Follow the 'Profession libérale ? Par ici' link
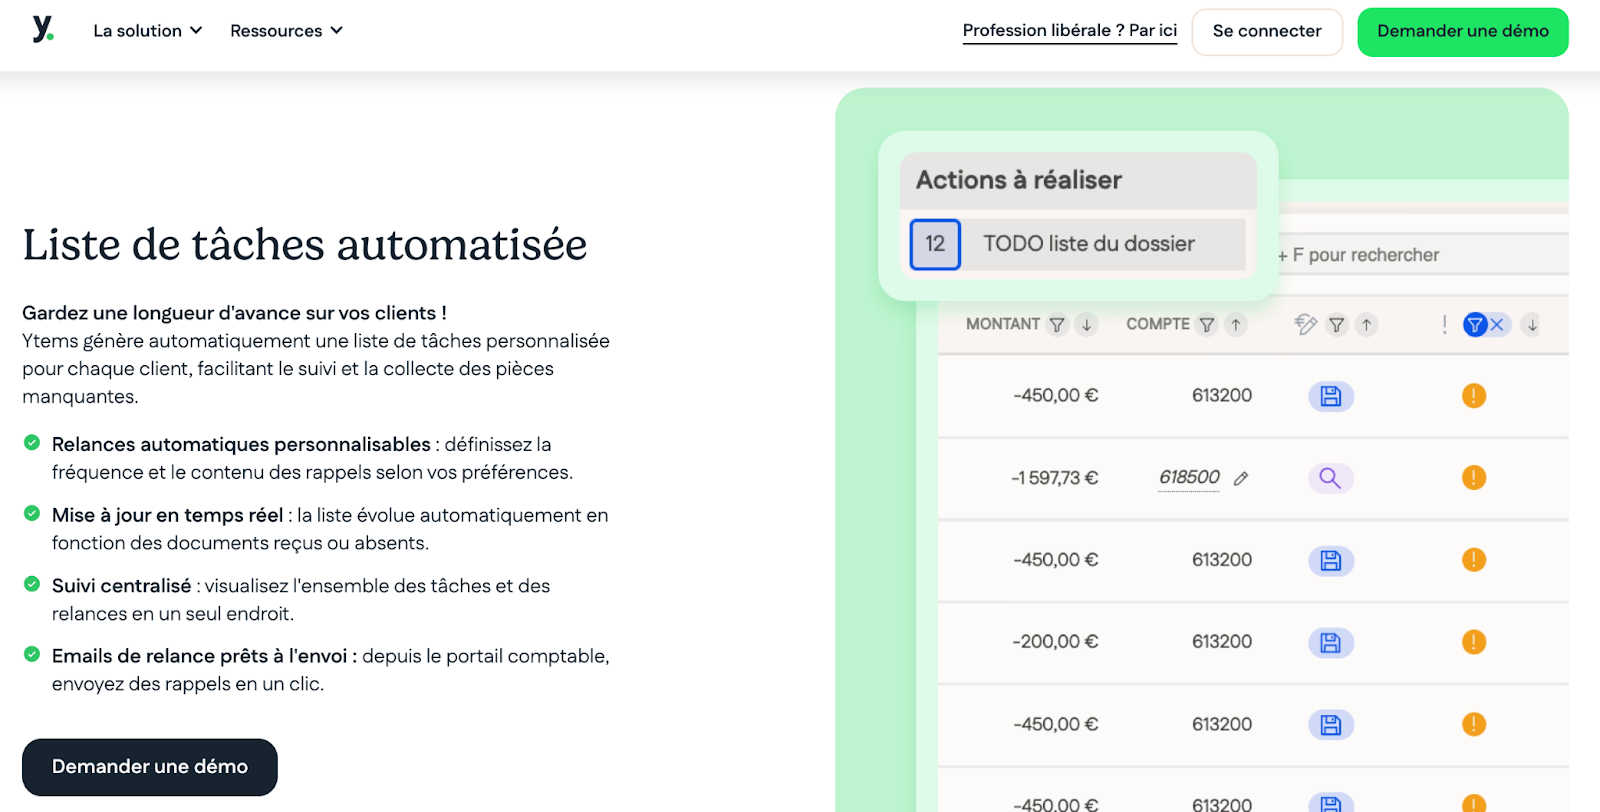The width and height of the screenshot is (1600, 812). click(1069, 31)
